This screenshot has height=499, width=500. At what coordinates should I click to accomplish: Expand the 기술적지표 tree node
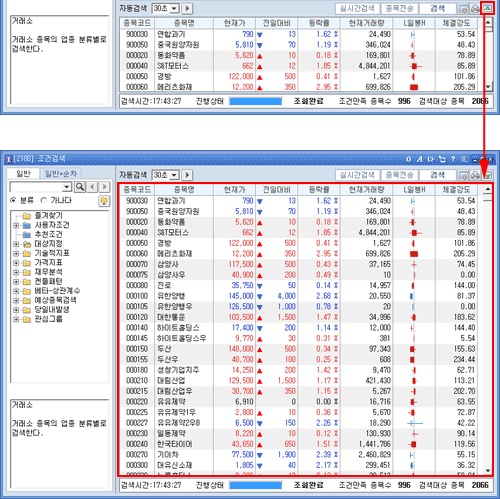[x=16, y=254]
